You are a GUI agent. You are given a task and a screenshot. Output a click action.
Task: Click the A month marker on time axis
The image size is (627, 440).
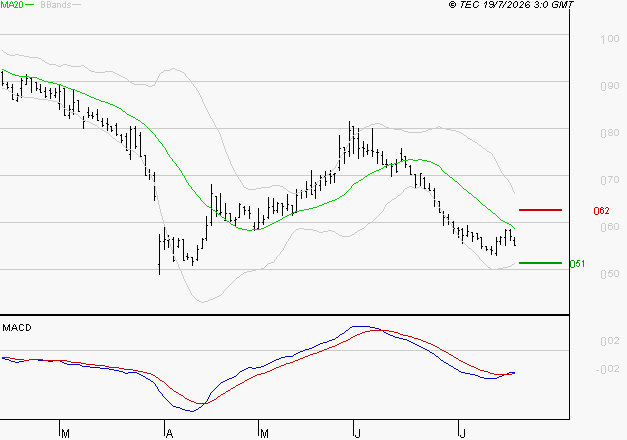pos(170,434)
